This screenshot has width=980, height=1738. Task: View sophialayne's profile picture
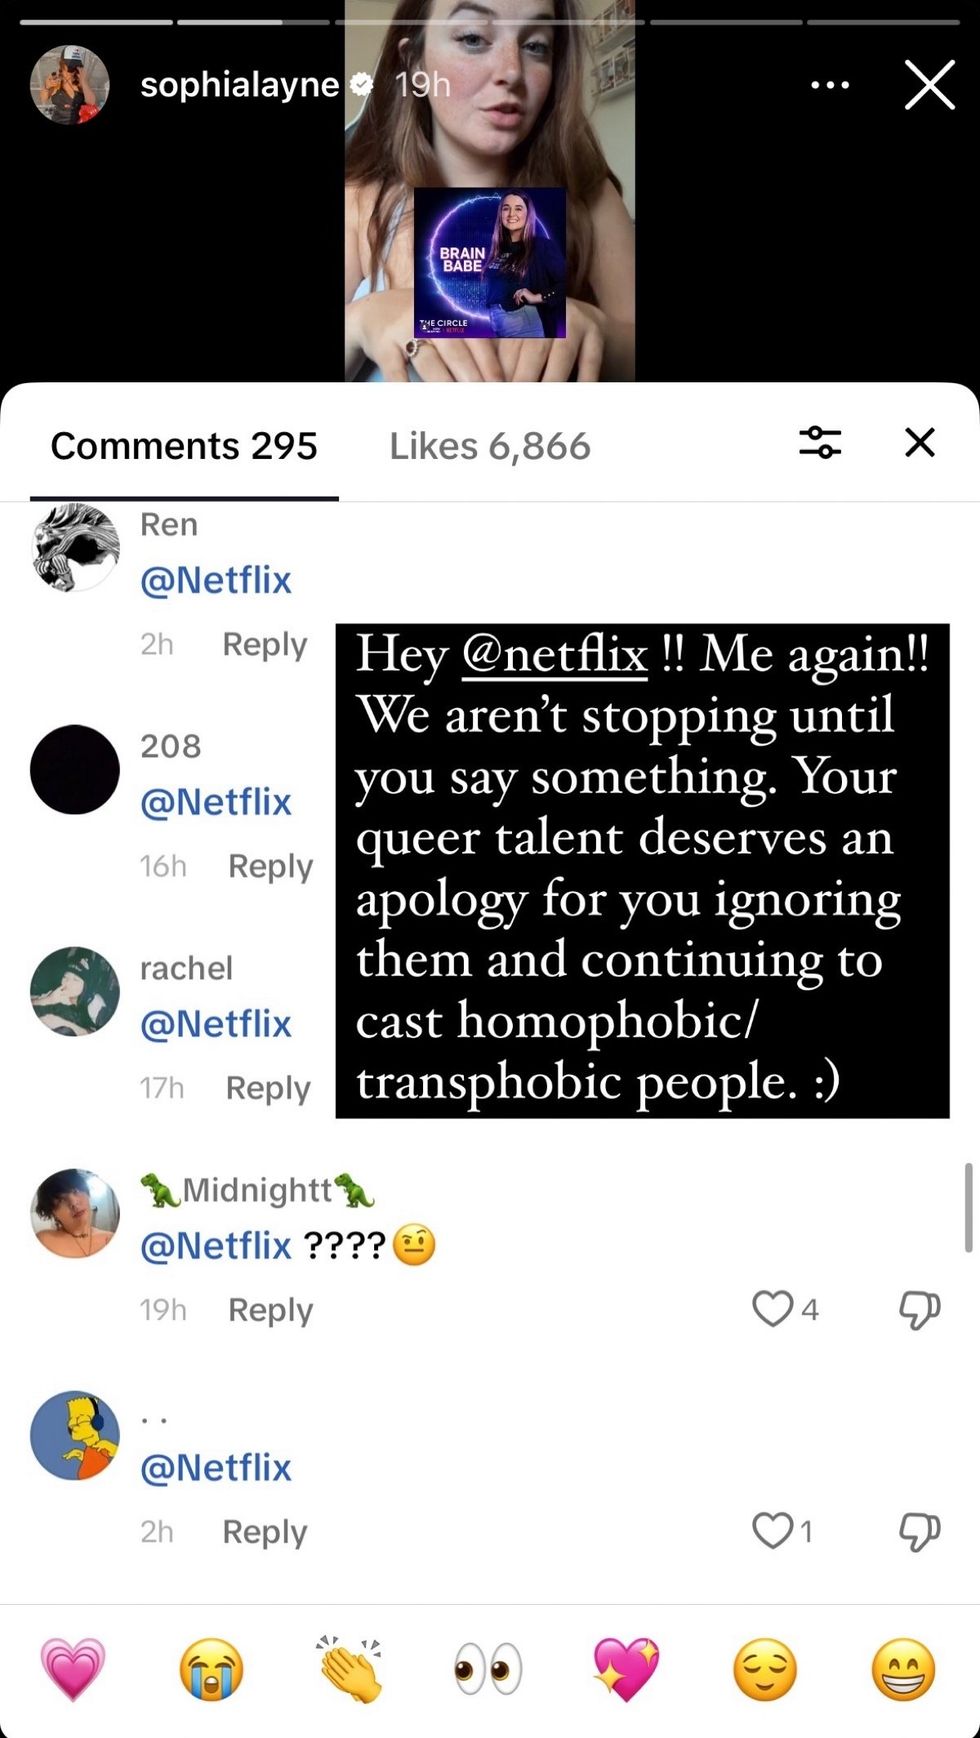(x=69, y=85)
